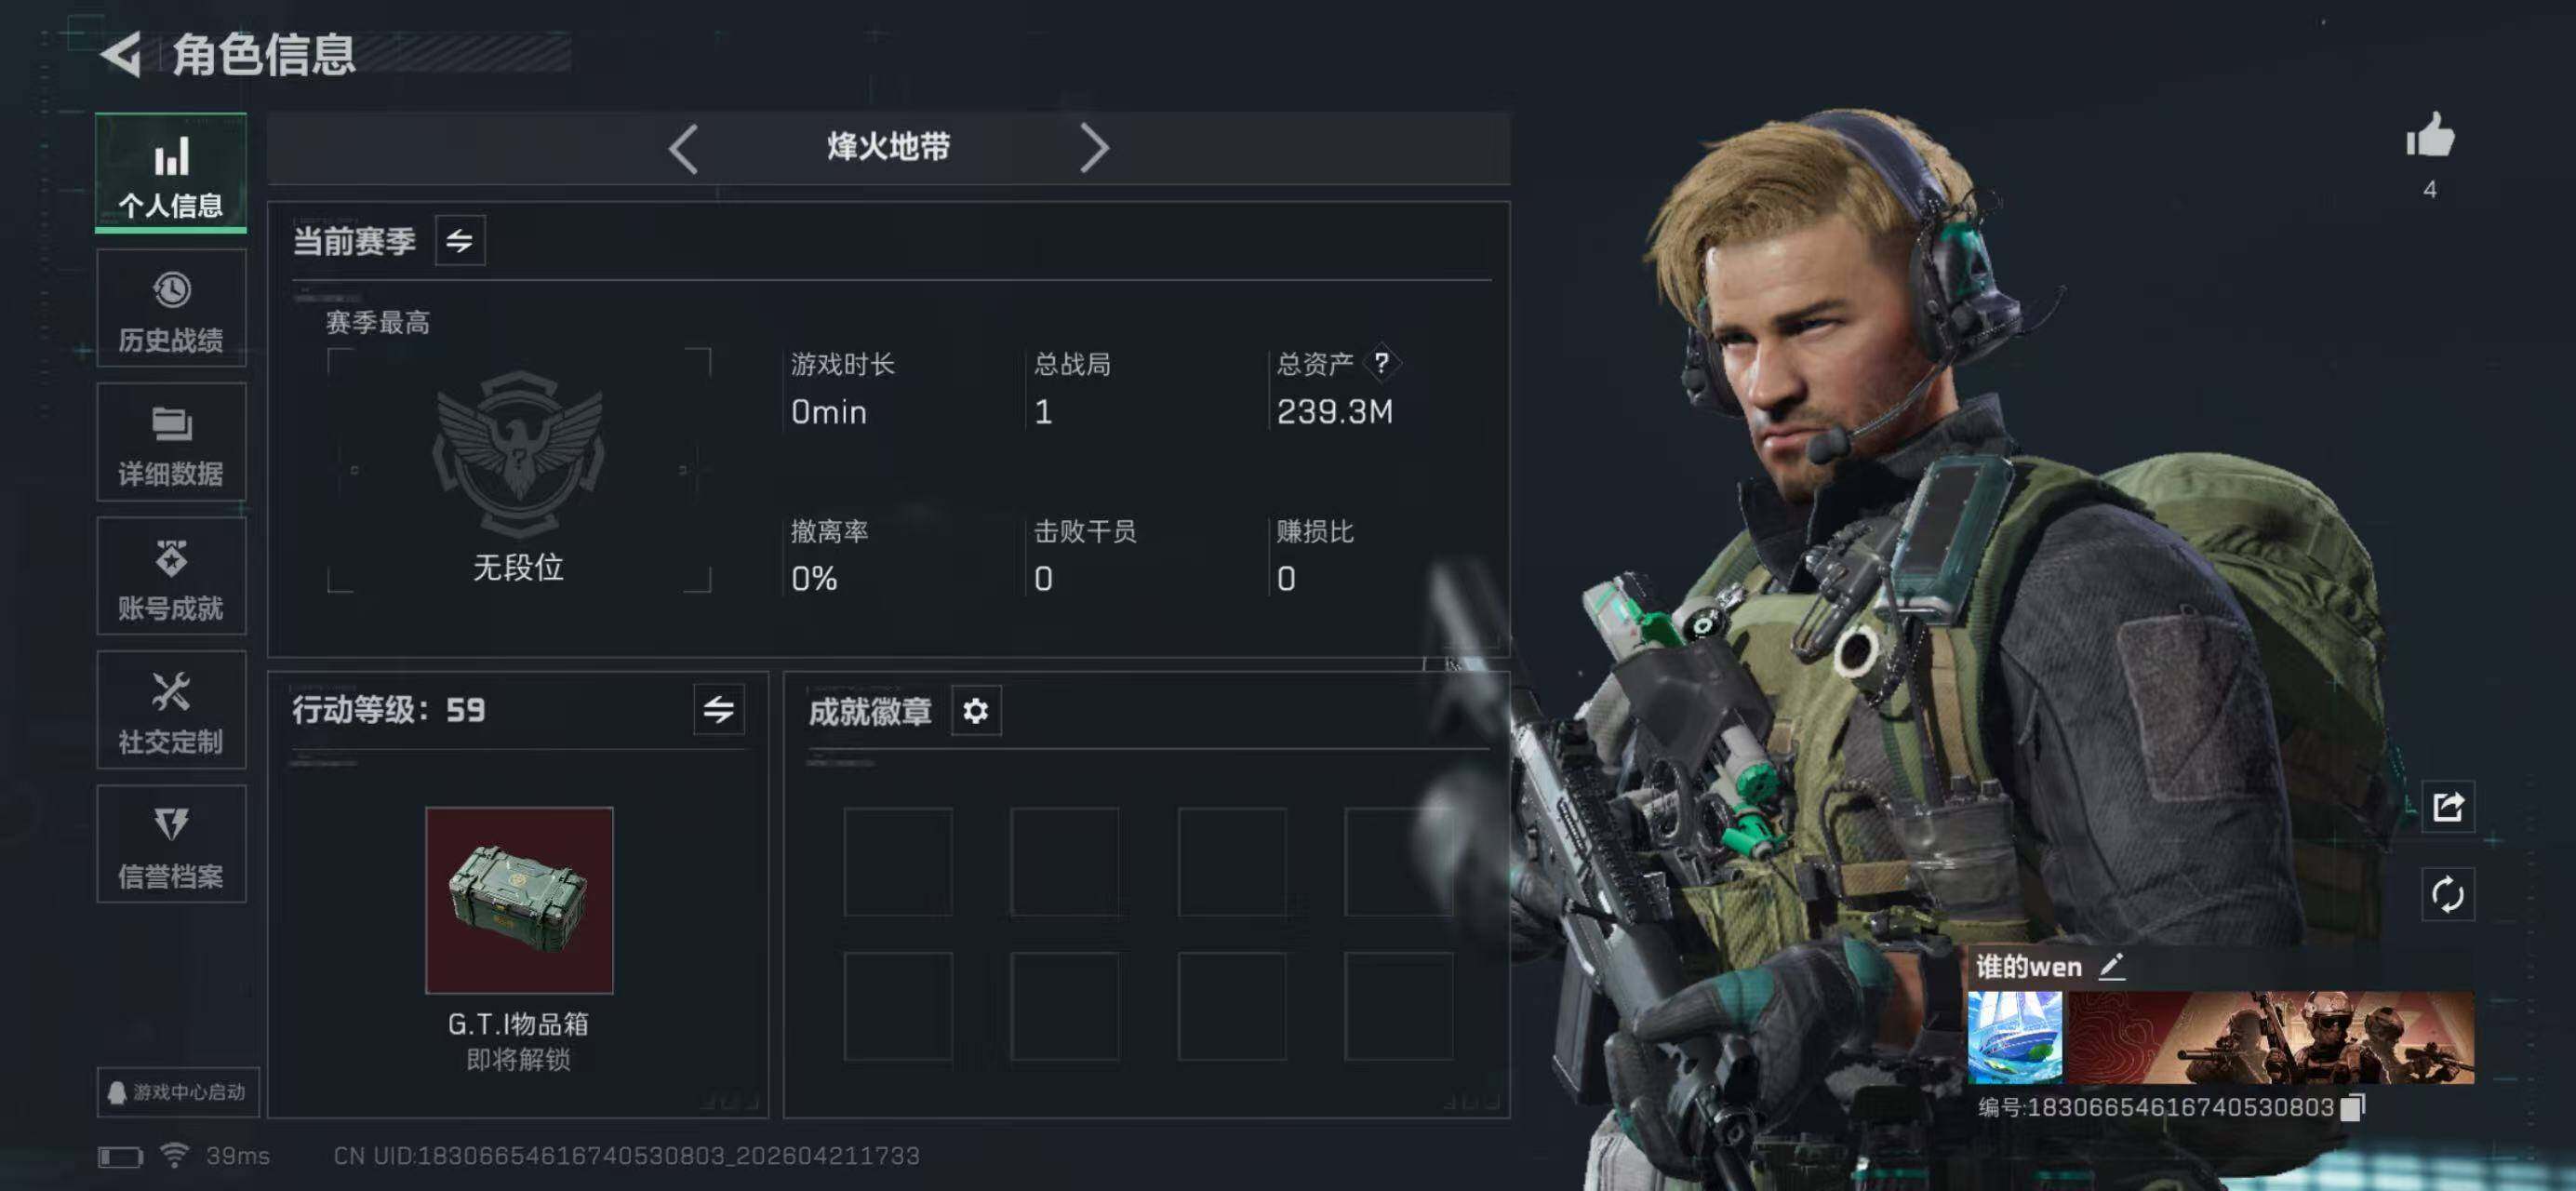The height and width of the screenshot is (1191, 2576).
Task: Click the back arrow beside 角色信息
Action: [x=121, y=54]
